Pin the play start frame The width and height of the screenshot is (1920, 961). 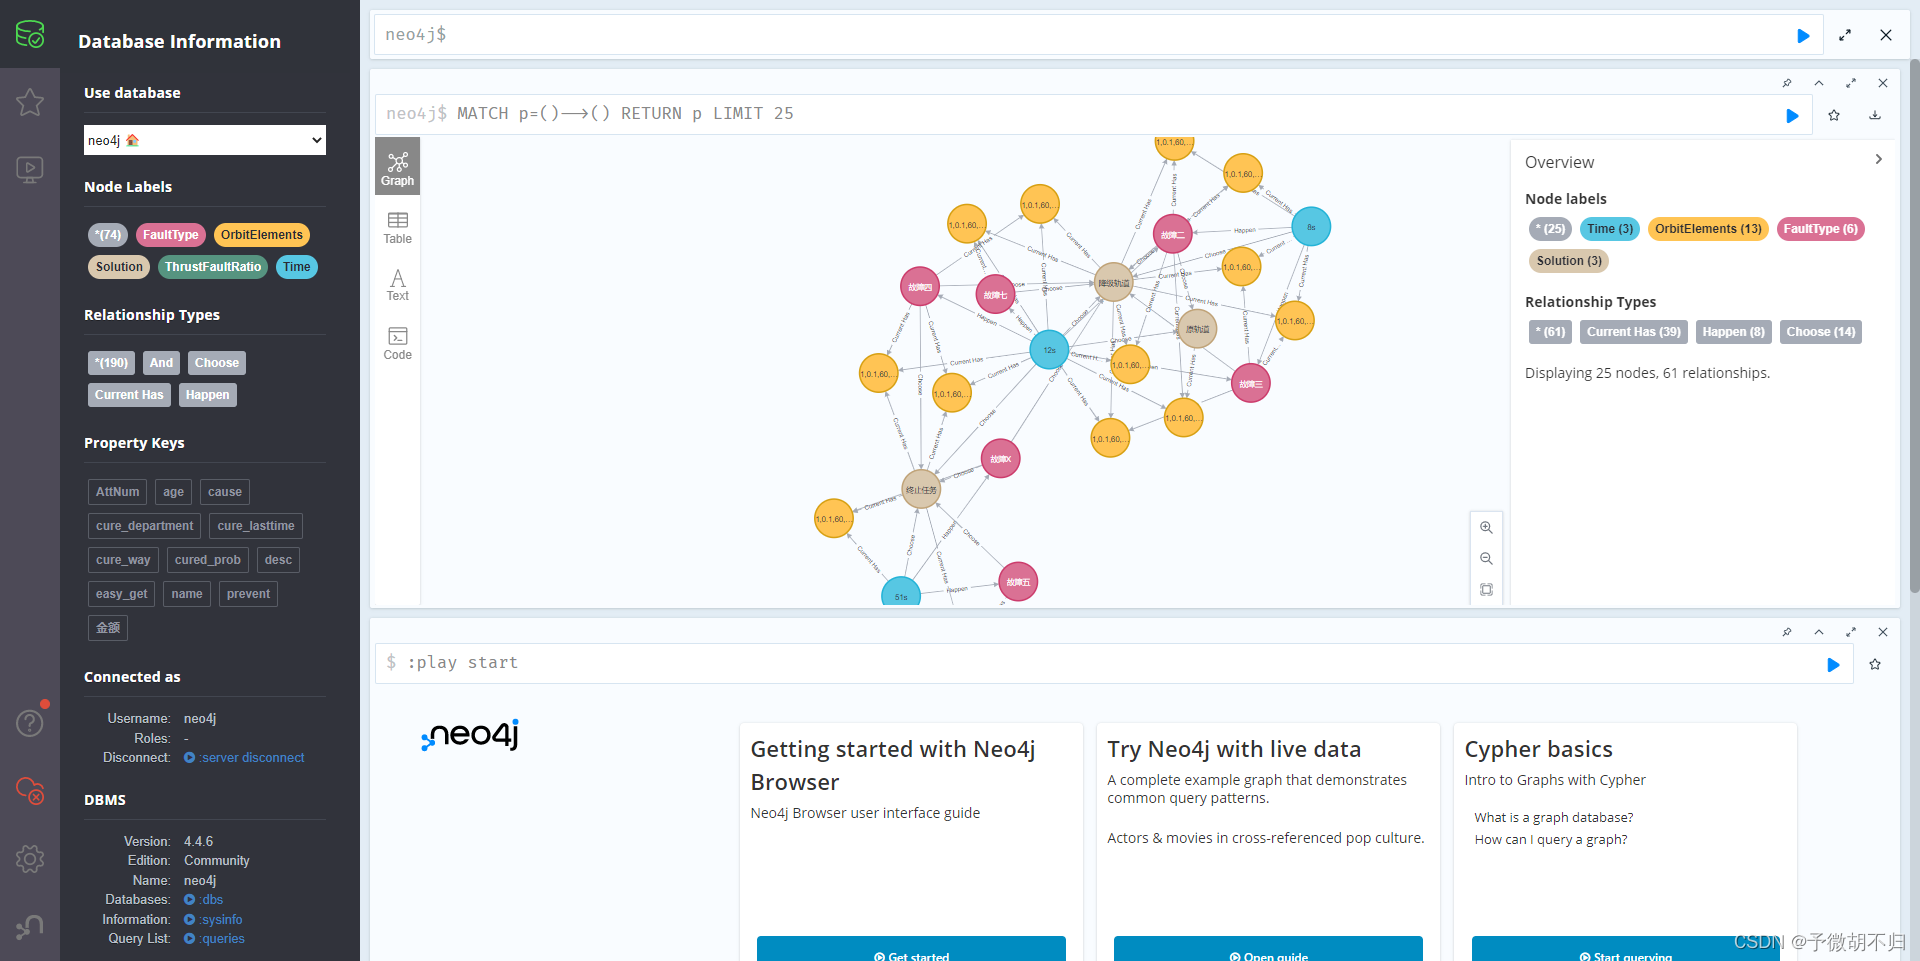point(1787,632)
